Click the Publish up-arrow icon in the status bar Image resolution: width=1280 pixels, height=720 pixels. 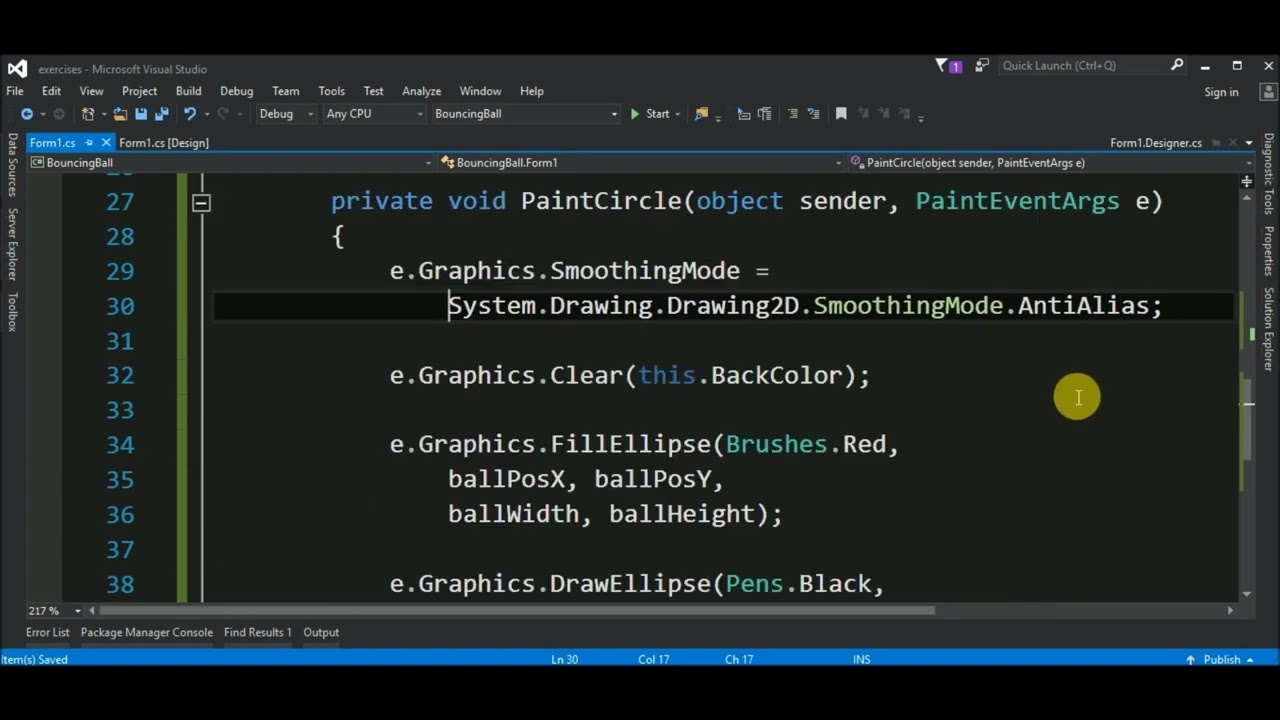[x=1190, y=660]
